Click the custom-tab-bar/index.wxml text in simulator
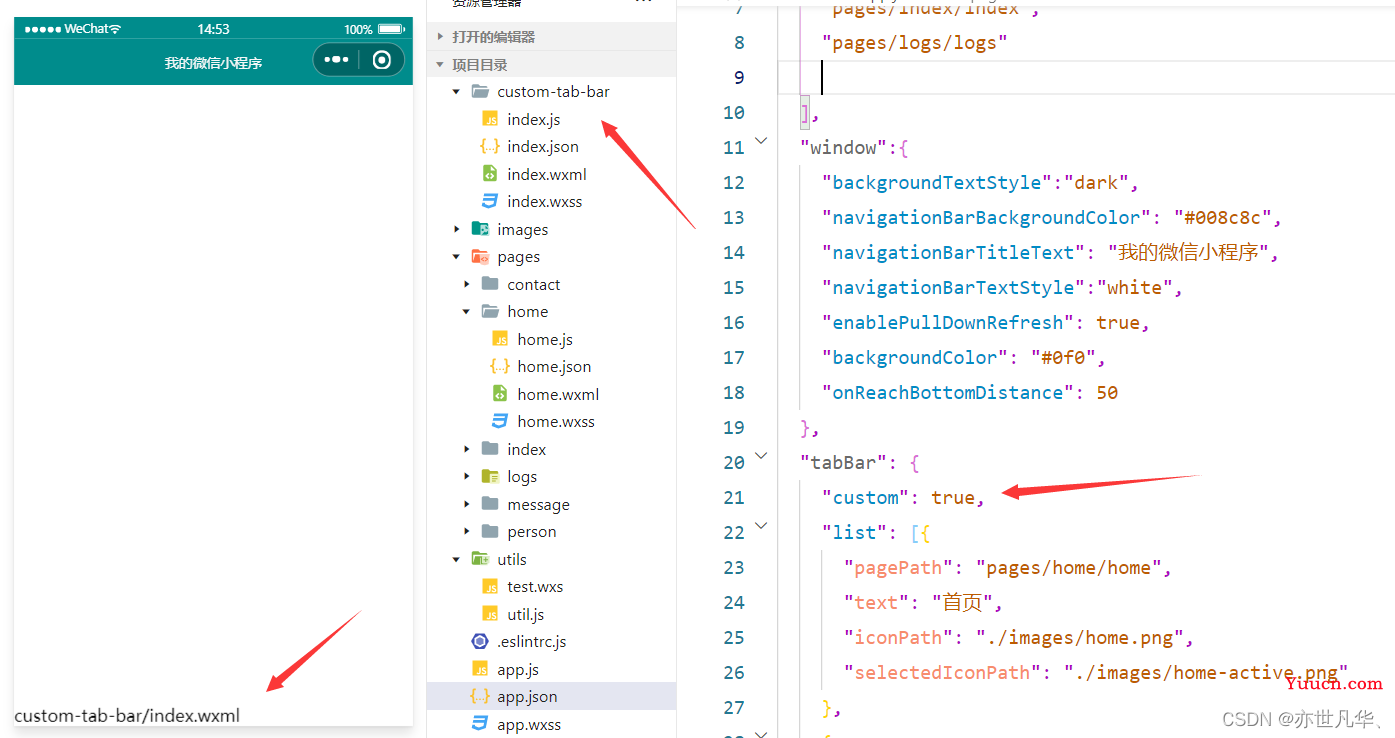Viewport: 1395px width, 738px height. [x=127, y=715]
